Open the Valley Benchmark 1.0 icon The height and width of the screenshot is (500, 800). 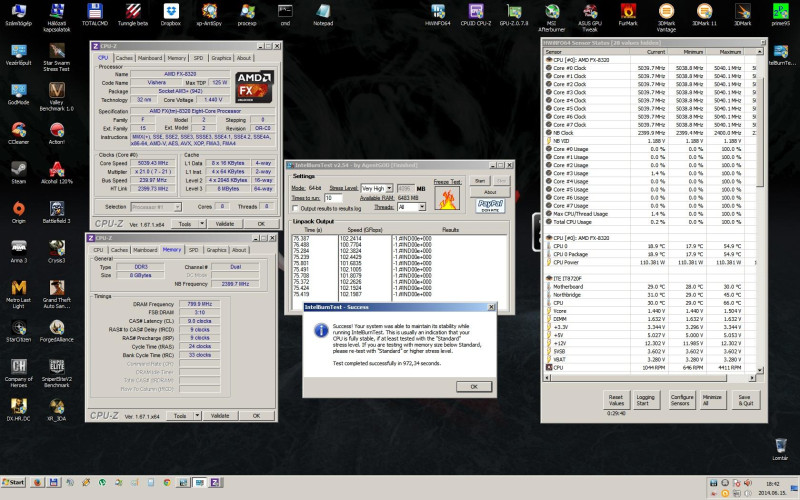pyautogui.click(x=57, y=96)
